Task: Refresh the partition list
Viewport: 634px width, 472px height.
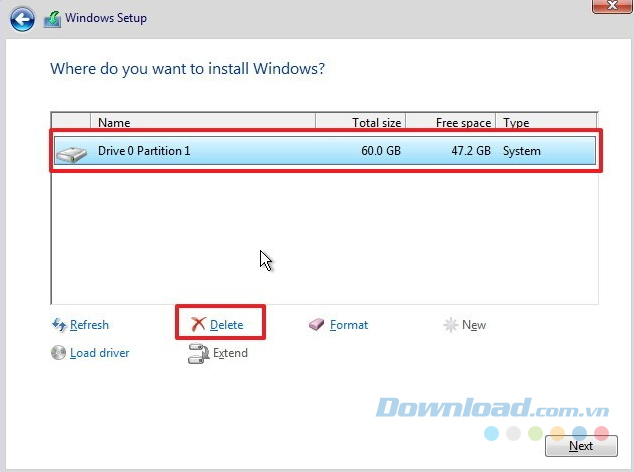Action: (89, 325)
